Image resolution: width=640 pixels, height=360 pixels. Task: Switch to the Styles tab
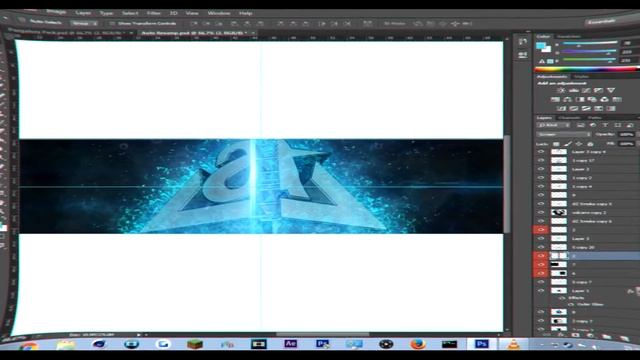tap(581, 76)
